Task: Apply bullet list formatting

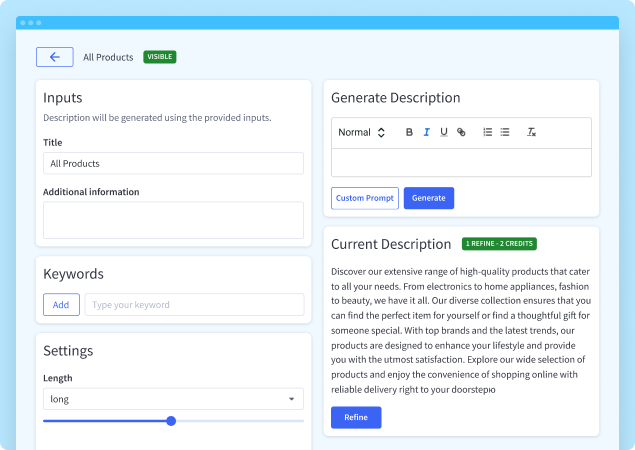Action: tap(505, 132)
